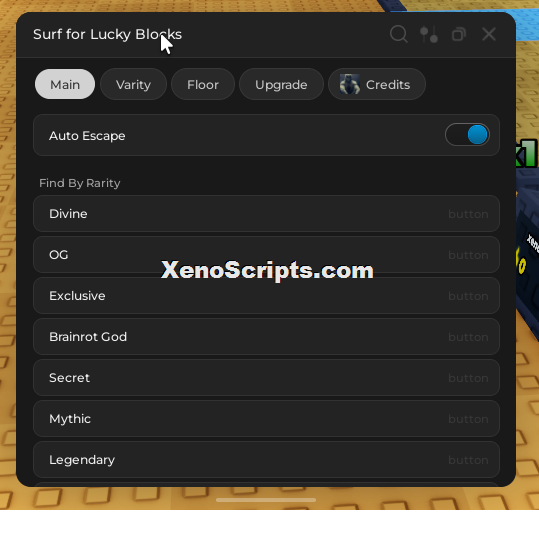Find brainrots by OG rarity
The image size is (539, 540).
point(266,255)
